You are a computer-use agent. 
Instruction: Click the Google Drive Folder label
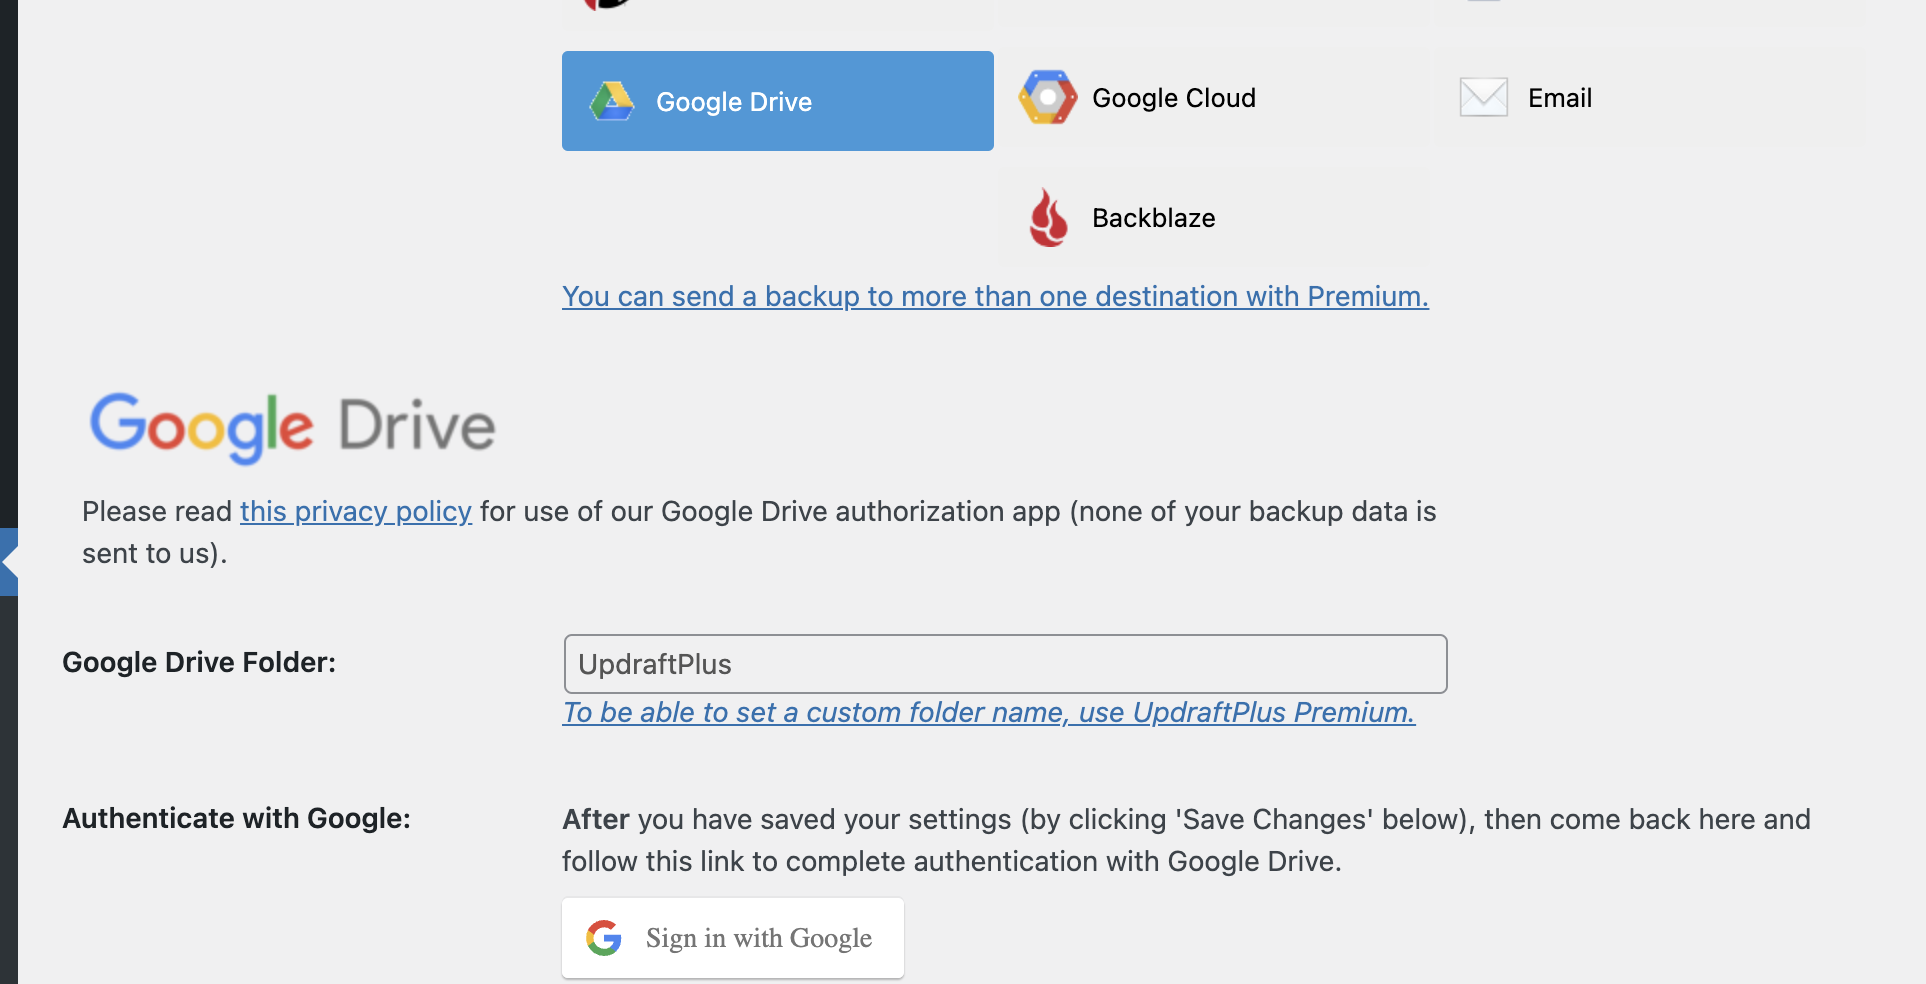click(x=199, y=662)
